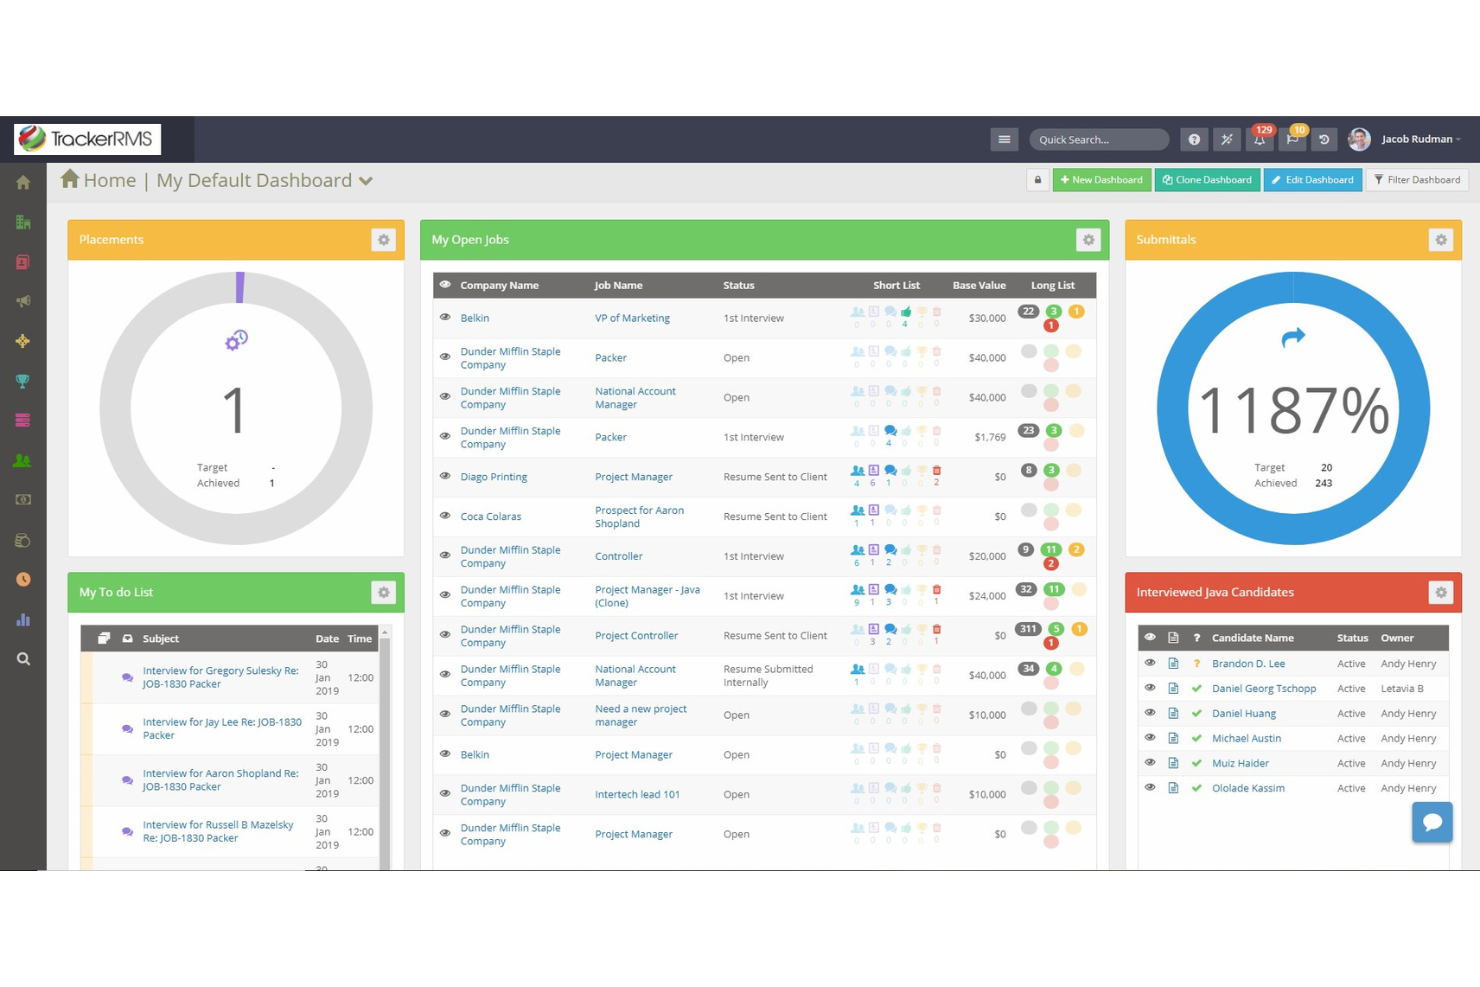Open the Coca Colaras company link
Screen dimensions: 1480x987
(491, 517)
